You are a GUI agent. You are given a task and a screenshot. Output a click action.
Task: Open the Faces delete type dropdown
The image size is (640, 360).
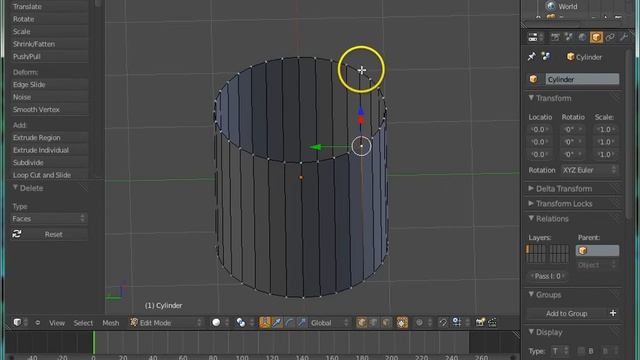tap(49, 219)
